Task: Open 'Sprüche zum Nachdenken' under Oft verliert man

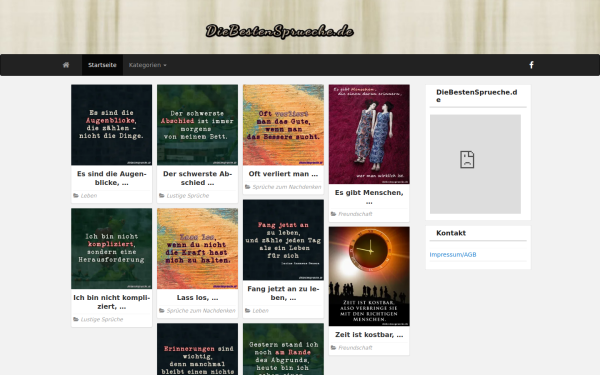Action: [x=287, y=187]
